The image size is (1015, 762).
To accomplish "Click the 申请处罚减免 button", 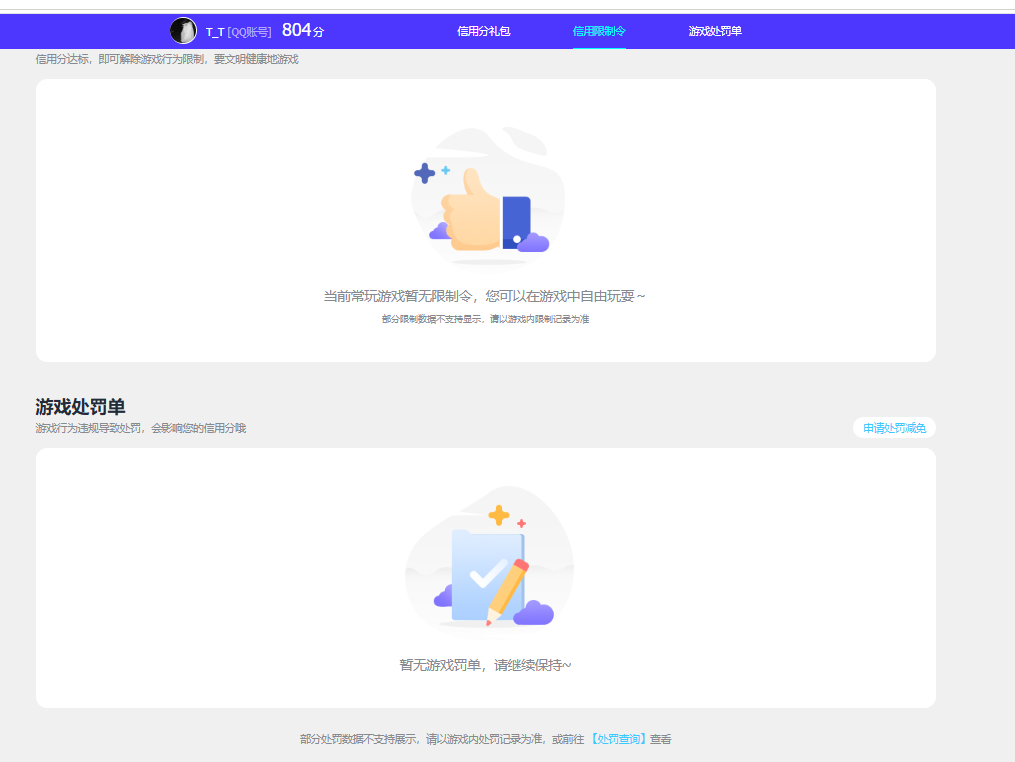I will click(x=894, y=428).
